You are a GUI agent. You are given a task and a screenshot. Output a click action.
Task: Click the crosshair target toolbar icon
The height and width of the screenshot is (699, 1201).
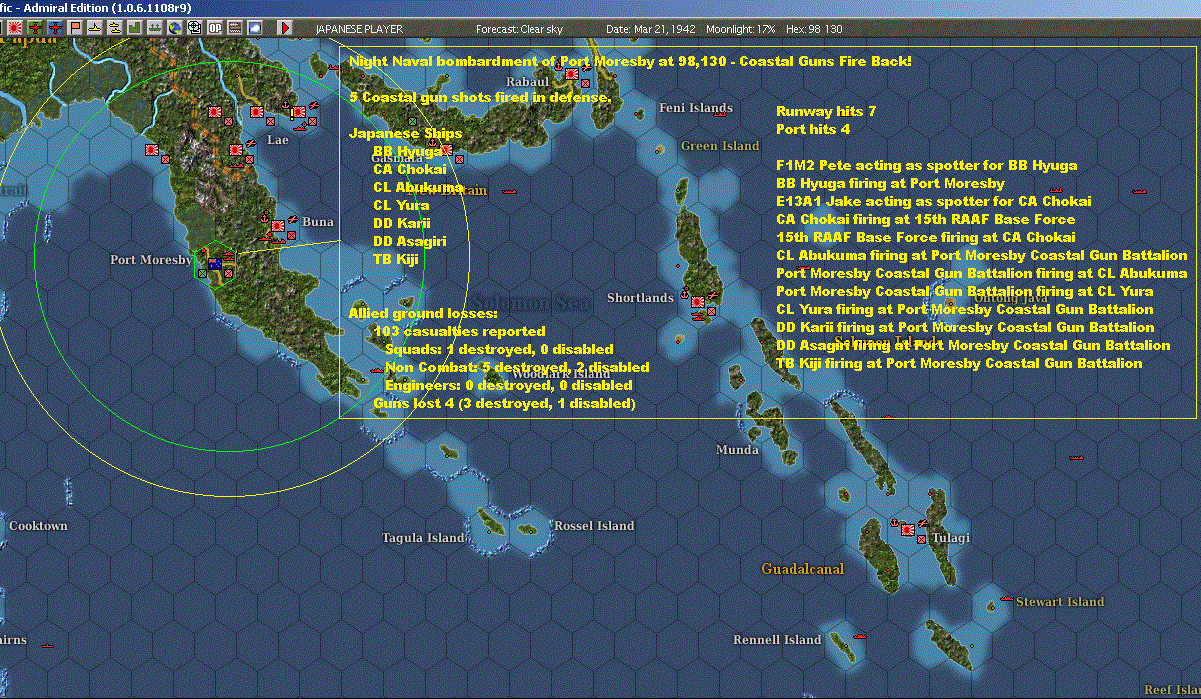pos(194,28)
